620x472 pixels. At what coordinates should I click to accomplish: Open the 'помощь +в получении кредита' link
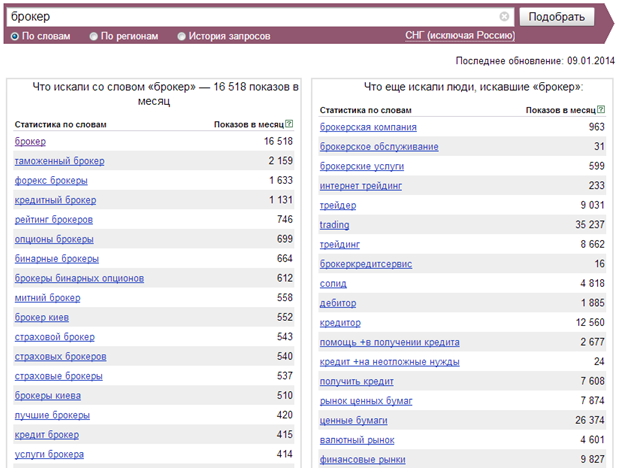click(x=389, y=342)
